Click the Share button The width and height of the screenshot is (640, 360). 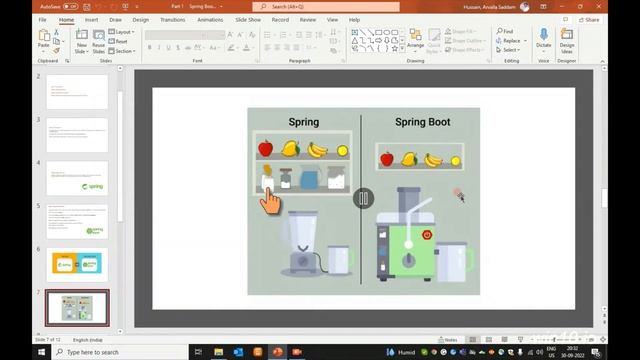[589, 20]
